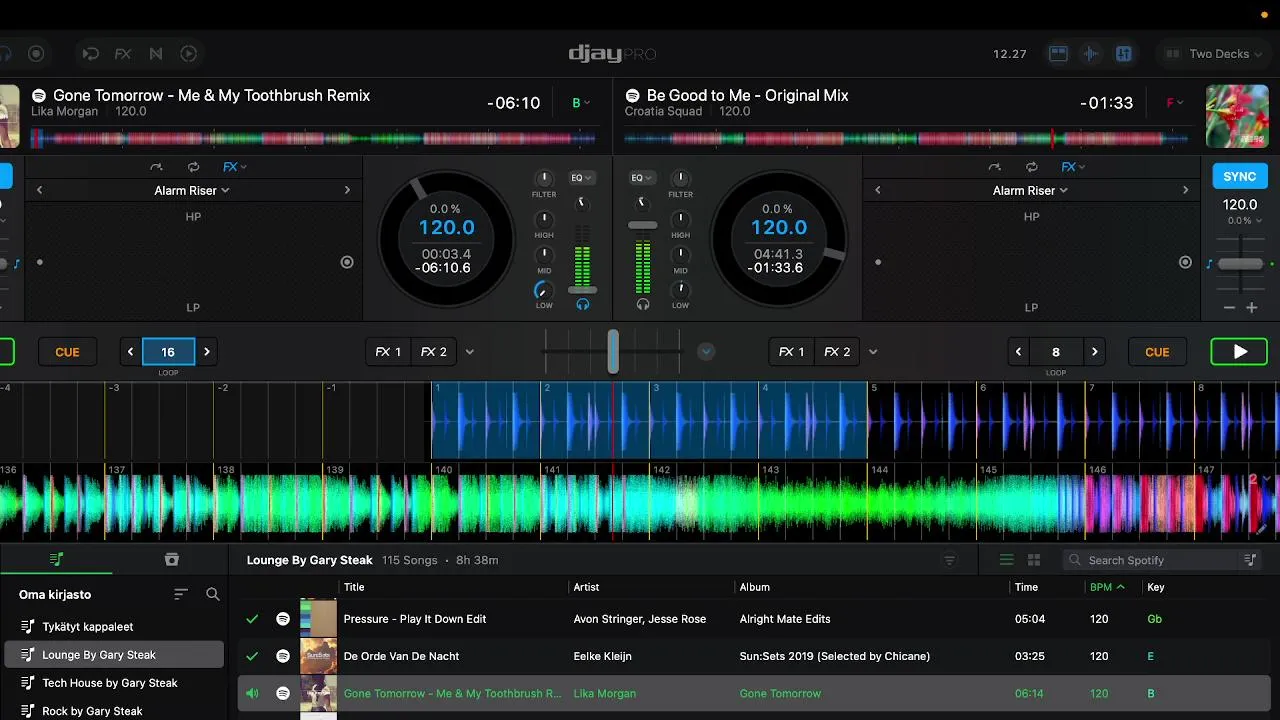The height and width of the screenshot is (720, 1280).
Task: Click the right deck jog wheel
Action: click(x=779, y=238)
